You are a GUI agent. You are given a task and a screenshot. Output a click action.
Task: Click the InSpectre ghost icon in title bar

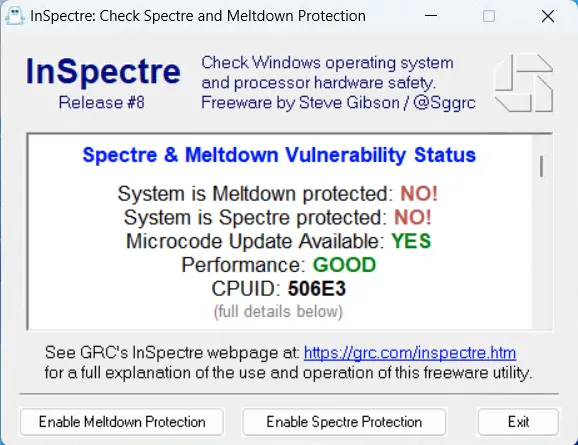(15, 16)
